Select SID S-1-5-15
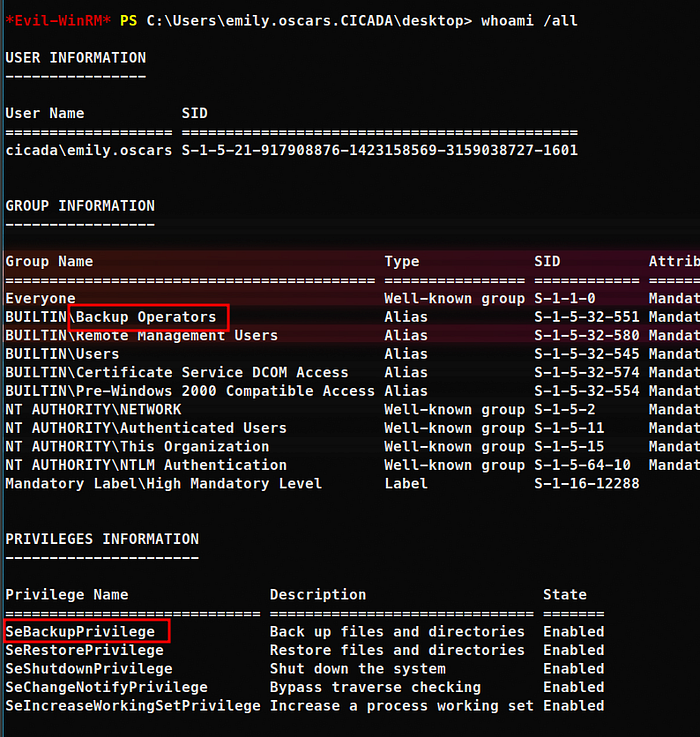The height and width of the screenshot is (737, 700). point(569,447)
